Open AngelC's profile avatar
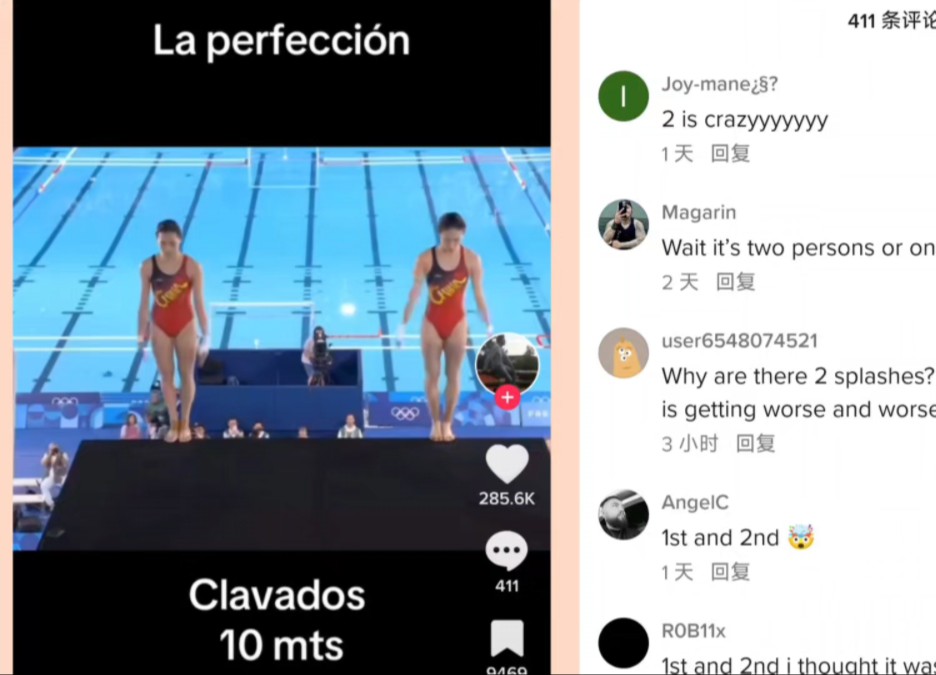Image resolution: width=936 pixels, height=675 pixels. point(623,514)
